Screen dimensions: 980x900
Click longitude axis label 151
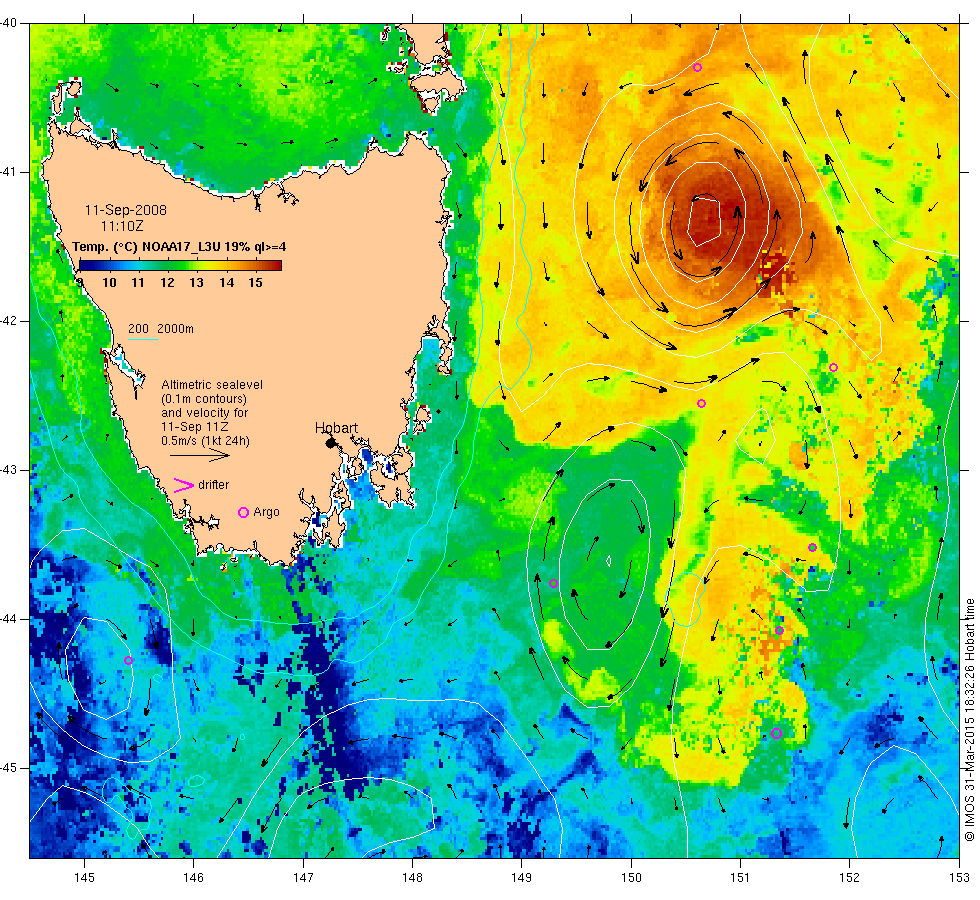(x=740, y=878)
